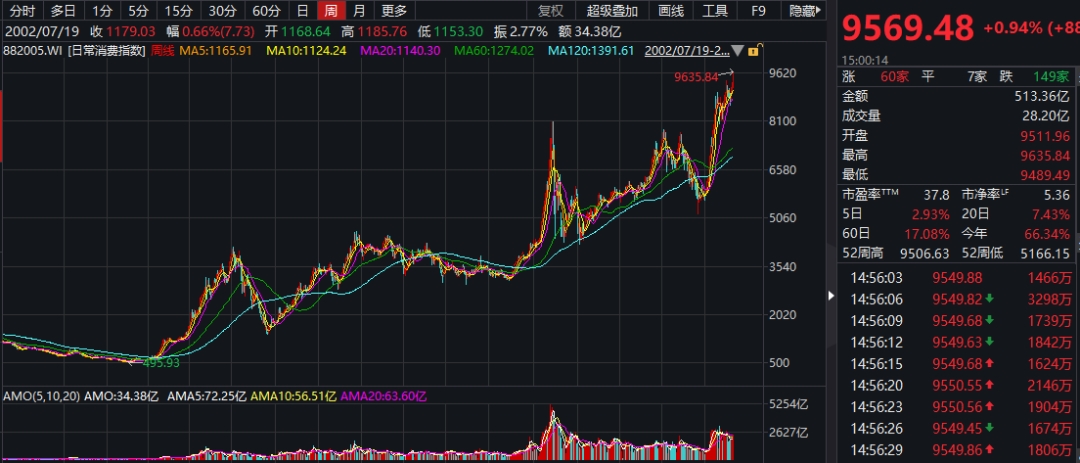The image size is (1080, 463).
Task: Click the panel expand arrow beside trade list
Action: click(831, 296)
